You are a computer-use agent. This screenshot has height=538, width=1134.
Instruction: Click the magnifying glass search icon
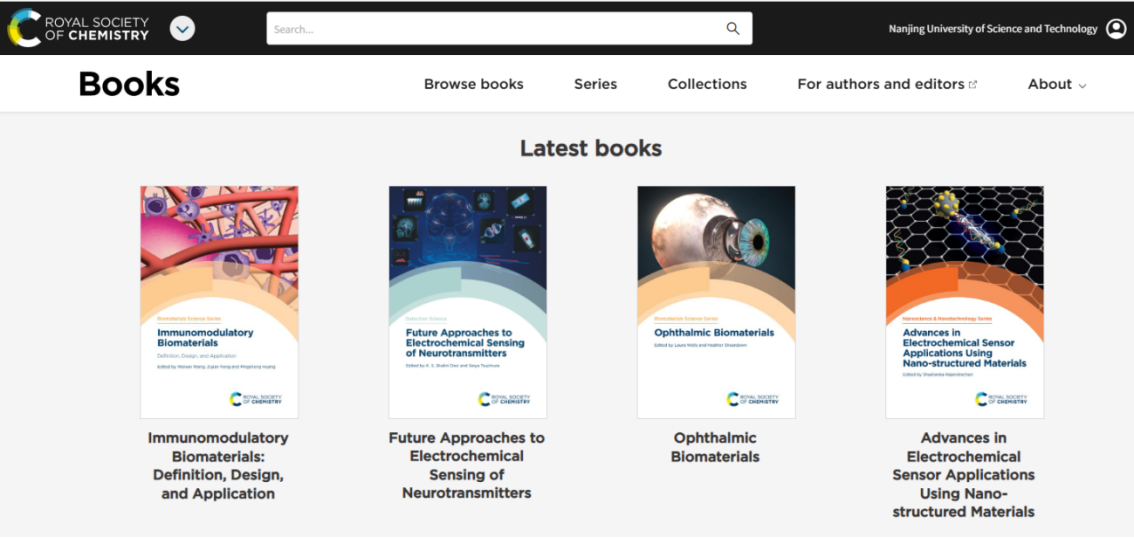pos(733,29)
